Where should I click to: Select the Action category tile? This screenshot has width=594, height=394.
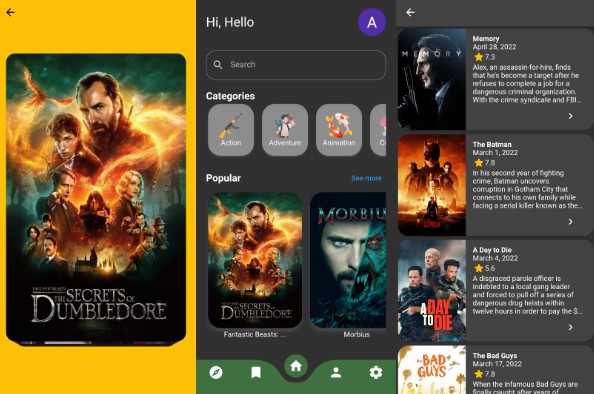tap(231, 130)
